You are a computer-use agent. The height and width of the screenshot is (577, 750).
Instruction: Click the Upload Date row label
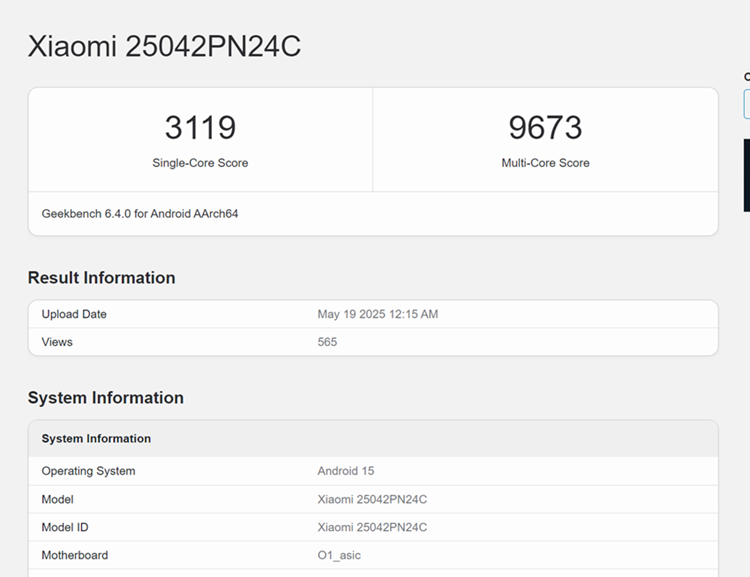[x=74, y=314]
